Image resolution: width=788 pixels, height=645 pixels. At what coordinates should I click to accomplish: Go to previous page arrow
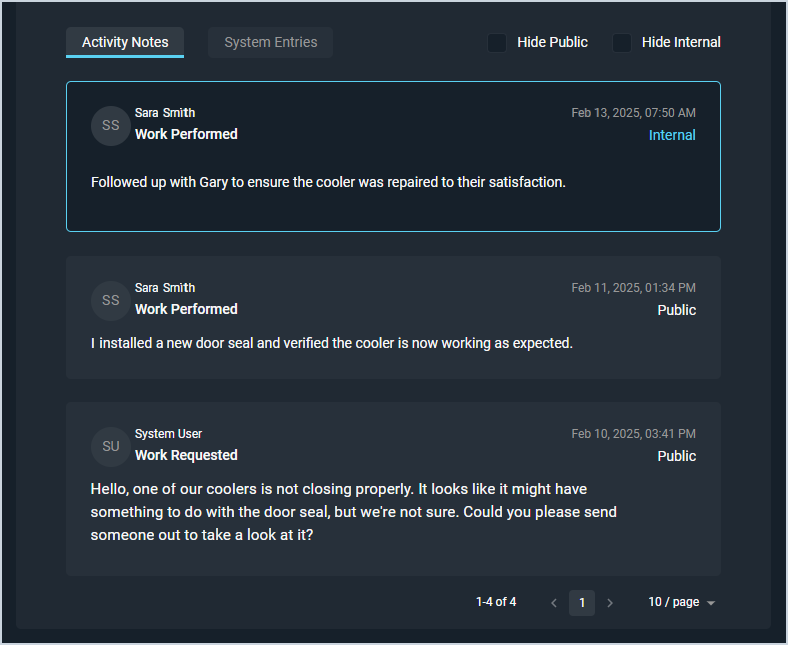pyautogui.click(x=554, y=603)
